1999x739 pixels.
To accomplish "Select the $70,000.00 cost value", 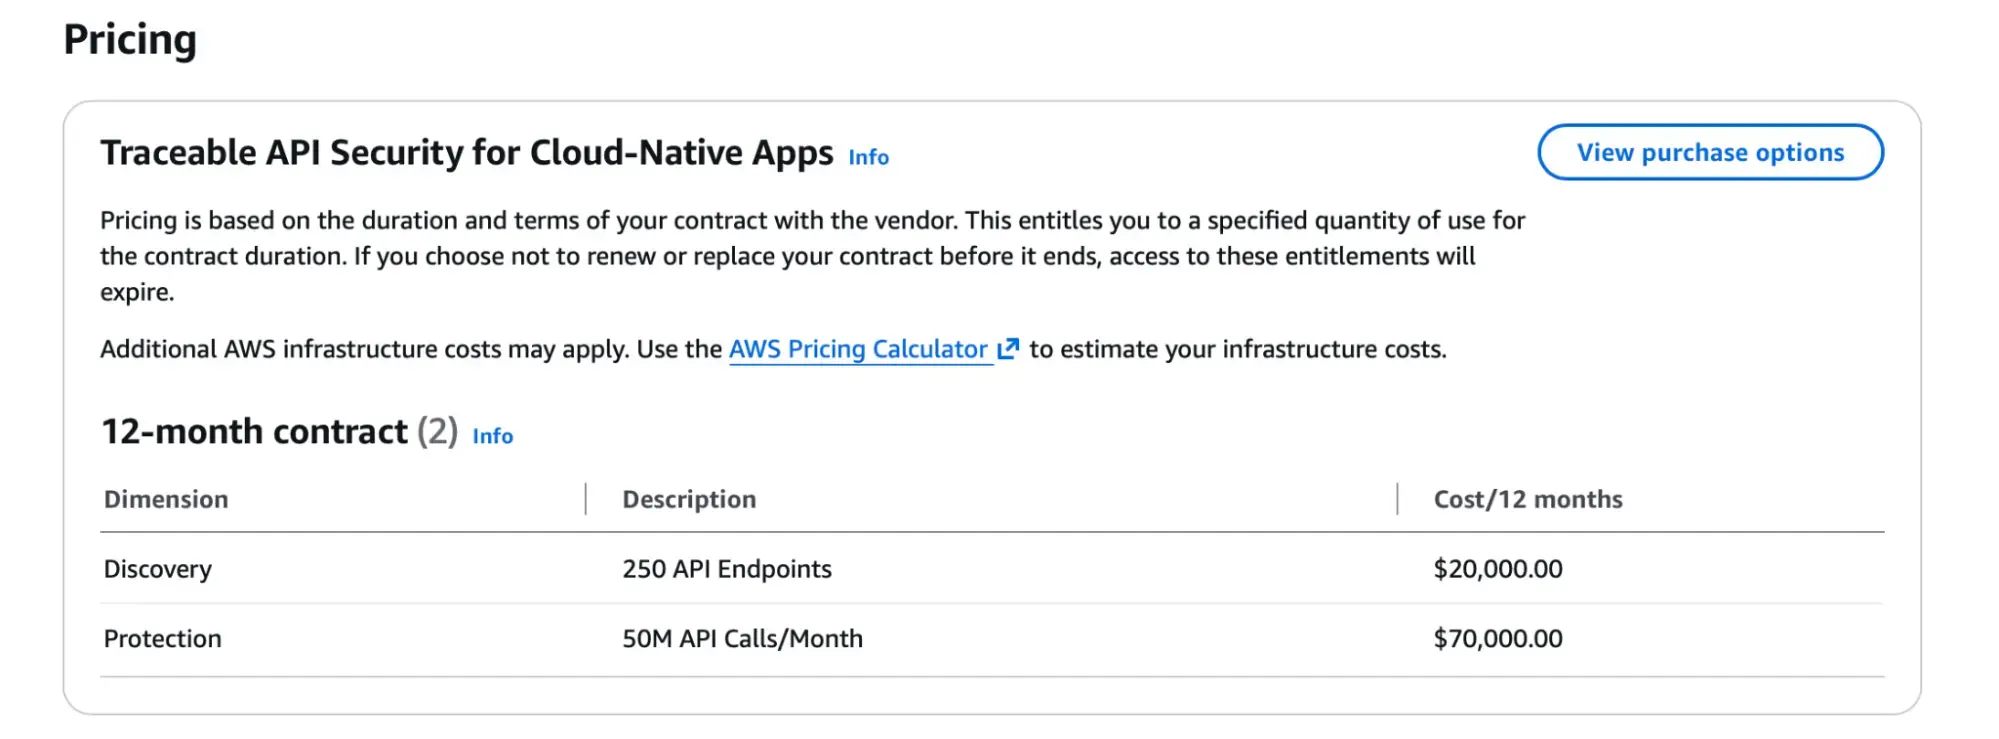I will 1498,639.
